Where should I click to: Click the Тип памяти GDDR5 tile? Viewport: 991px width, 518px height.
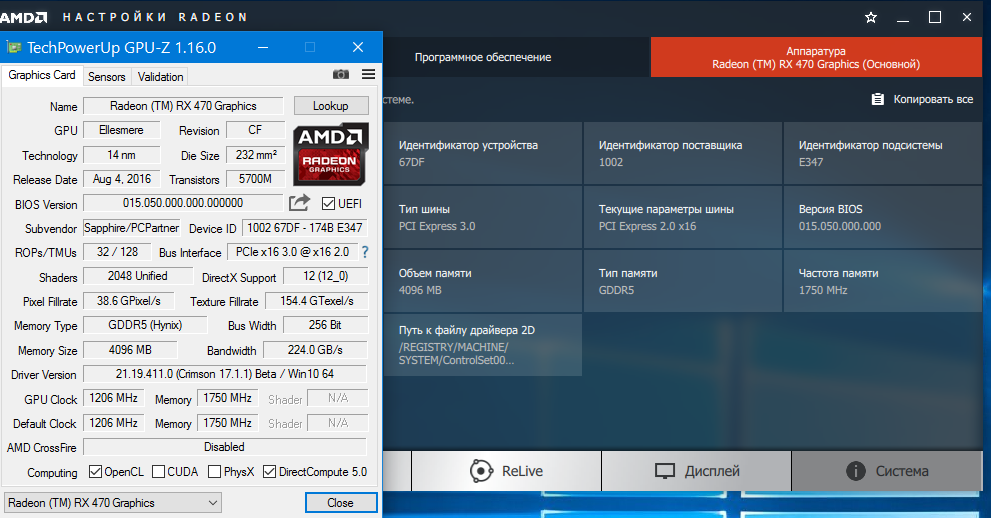click(x=683, y=281)
